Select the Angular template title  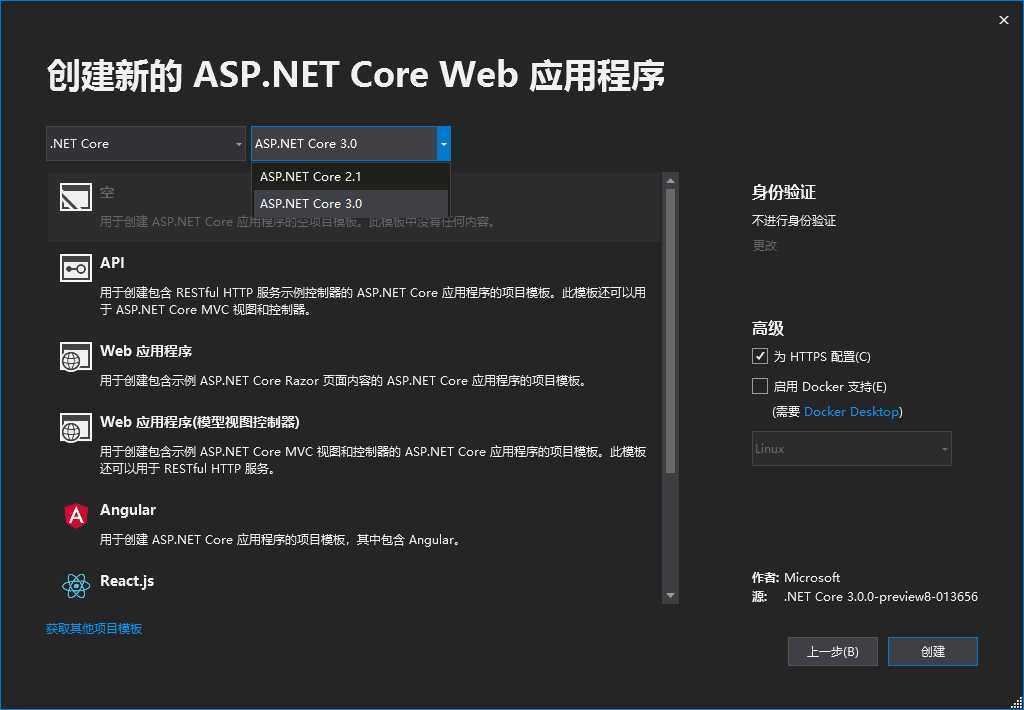[x=128, y=510]
